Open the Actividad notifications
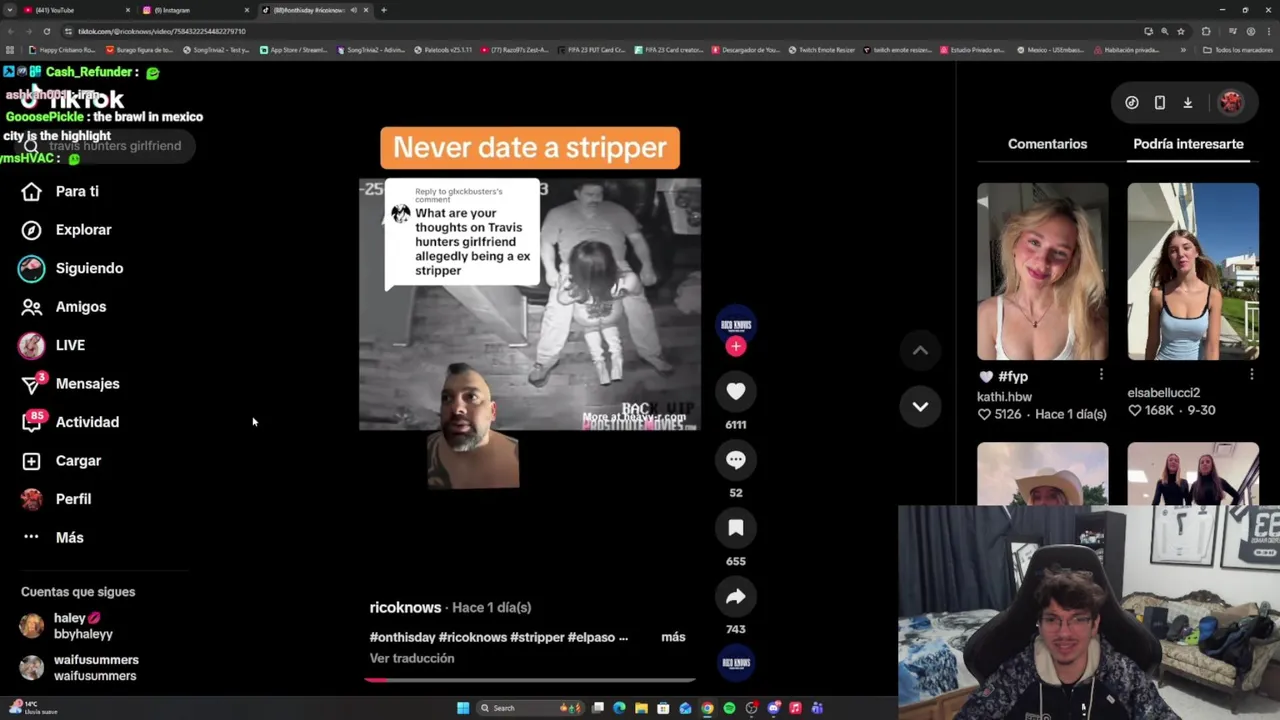This screenshot has height=720, width=1280. pyautogui.click(x=70, y=422)
